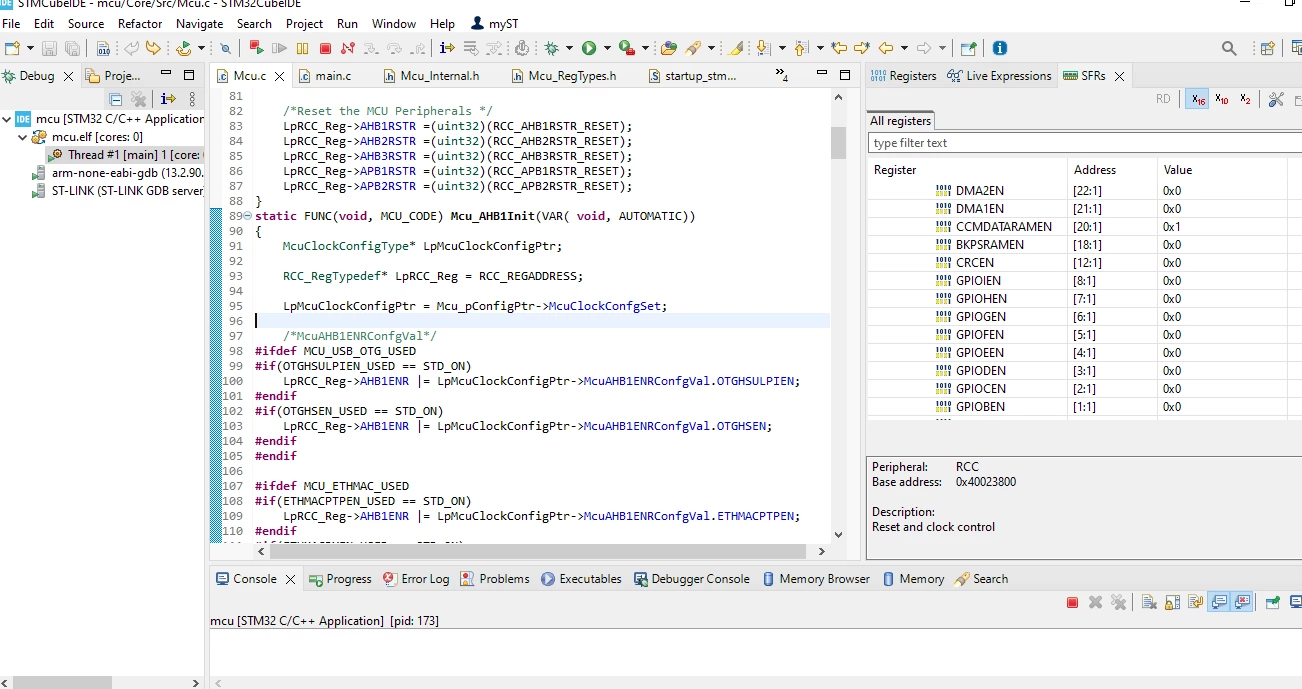This screenshot has height=689, width=1302.
Task: Click the Suspend (pause) debug icon
Action: click(302, 48)
